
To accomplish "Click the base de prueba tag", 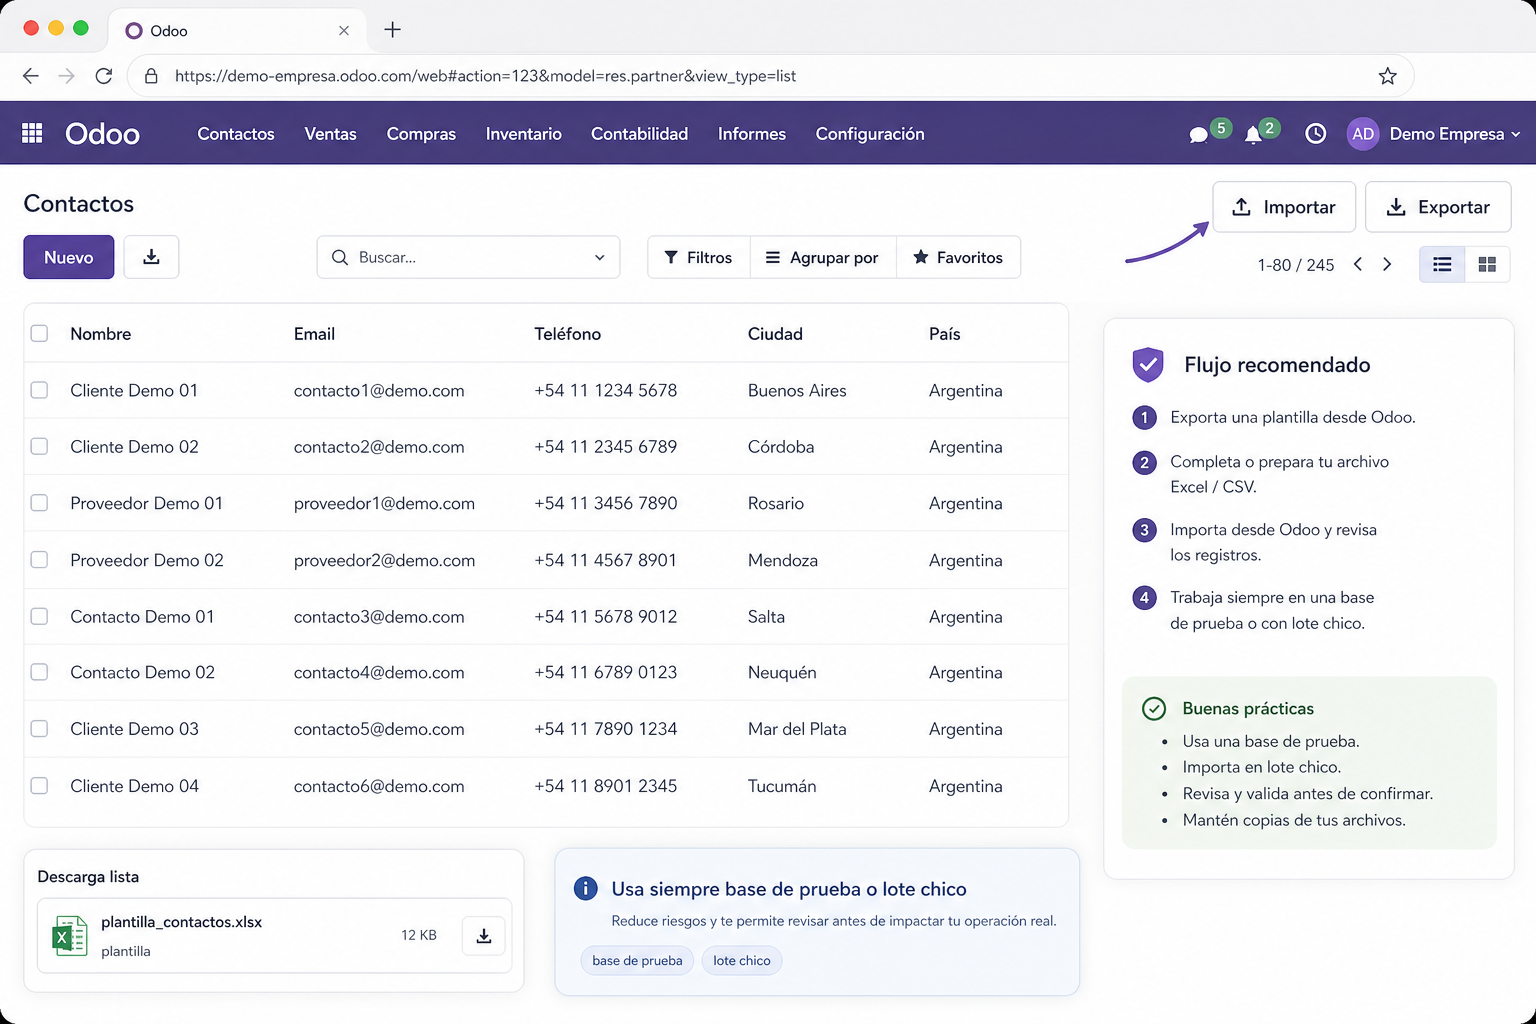I will 637,960.
